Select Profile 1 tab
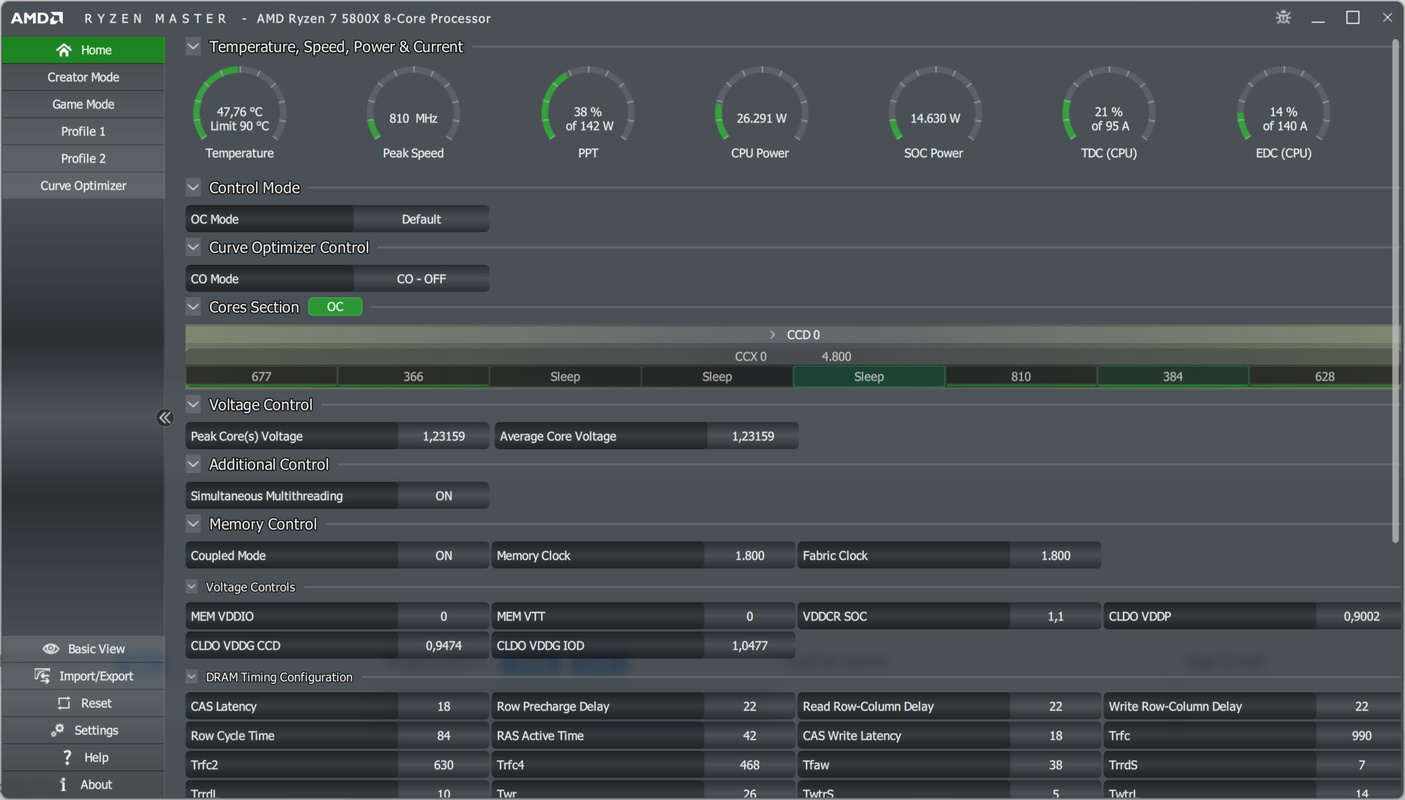 [x=83, y=131]
